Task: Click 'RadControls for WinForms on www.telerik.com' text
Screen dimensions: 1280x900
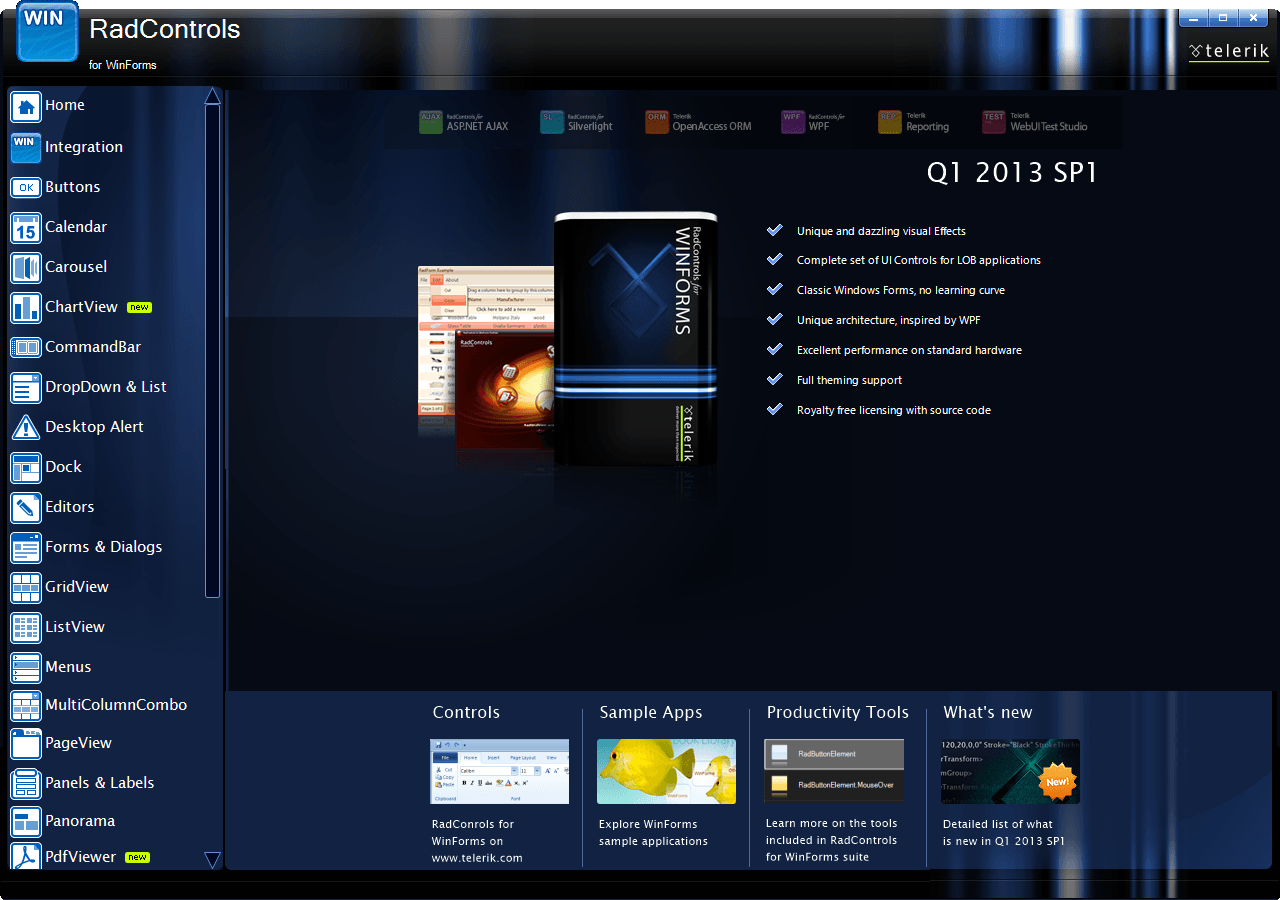Action: pos(477,841)
